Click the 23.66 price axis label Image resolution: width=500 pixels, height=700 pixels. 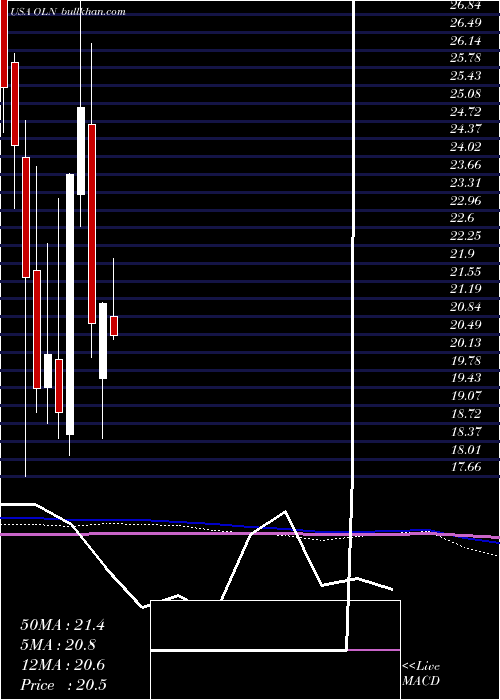click(x=466, y=165)
